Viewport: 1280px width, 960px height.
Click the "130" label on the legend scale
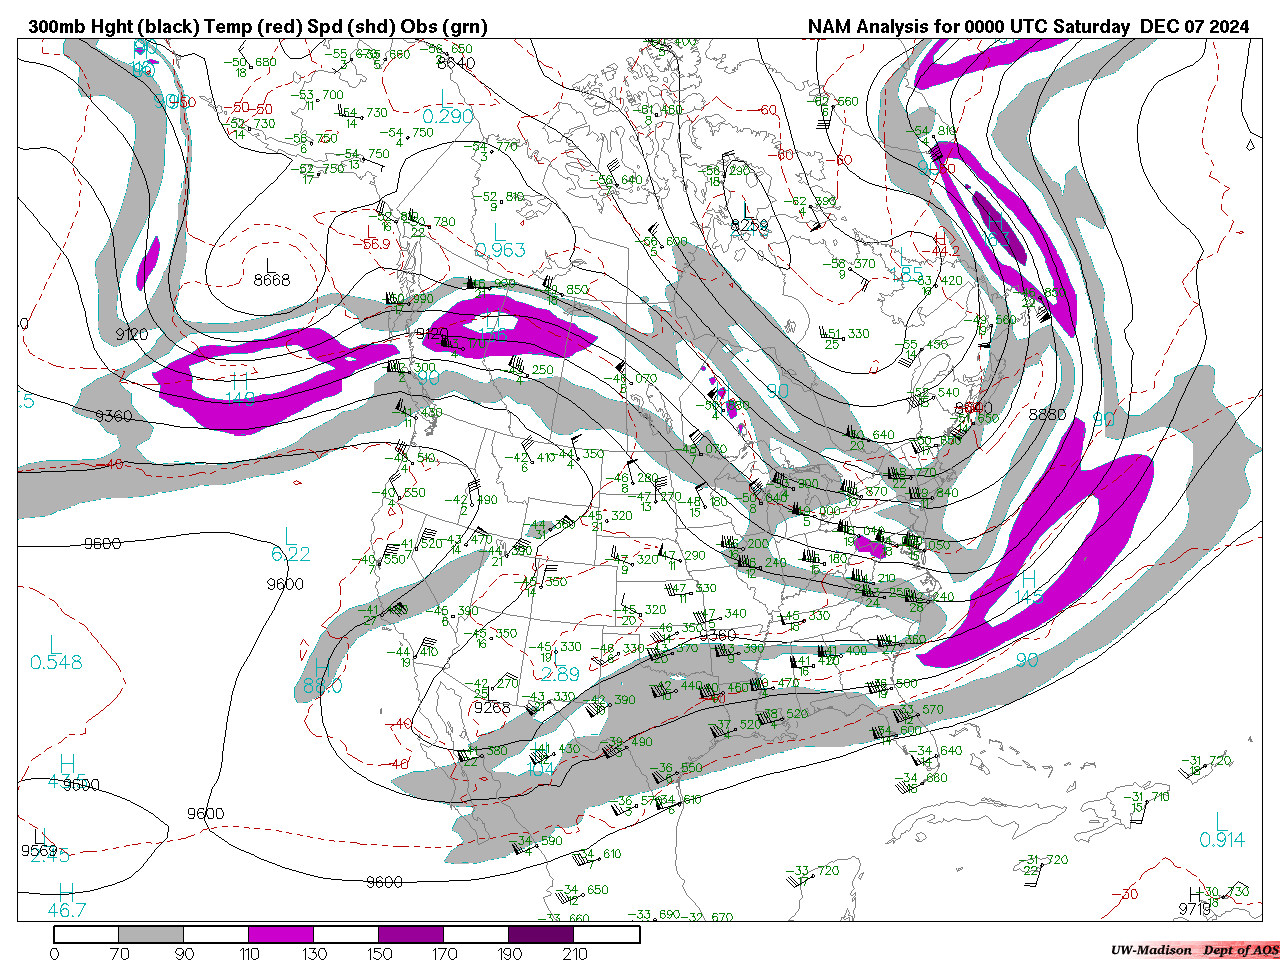(x=315, y=953)
